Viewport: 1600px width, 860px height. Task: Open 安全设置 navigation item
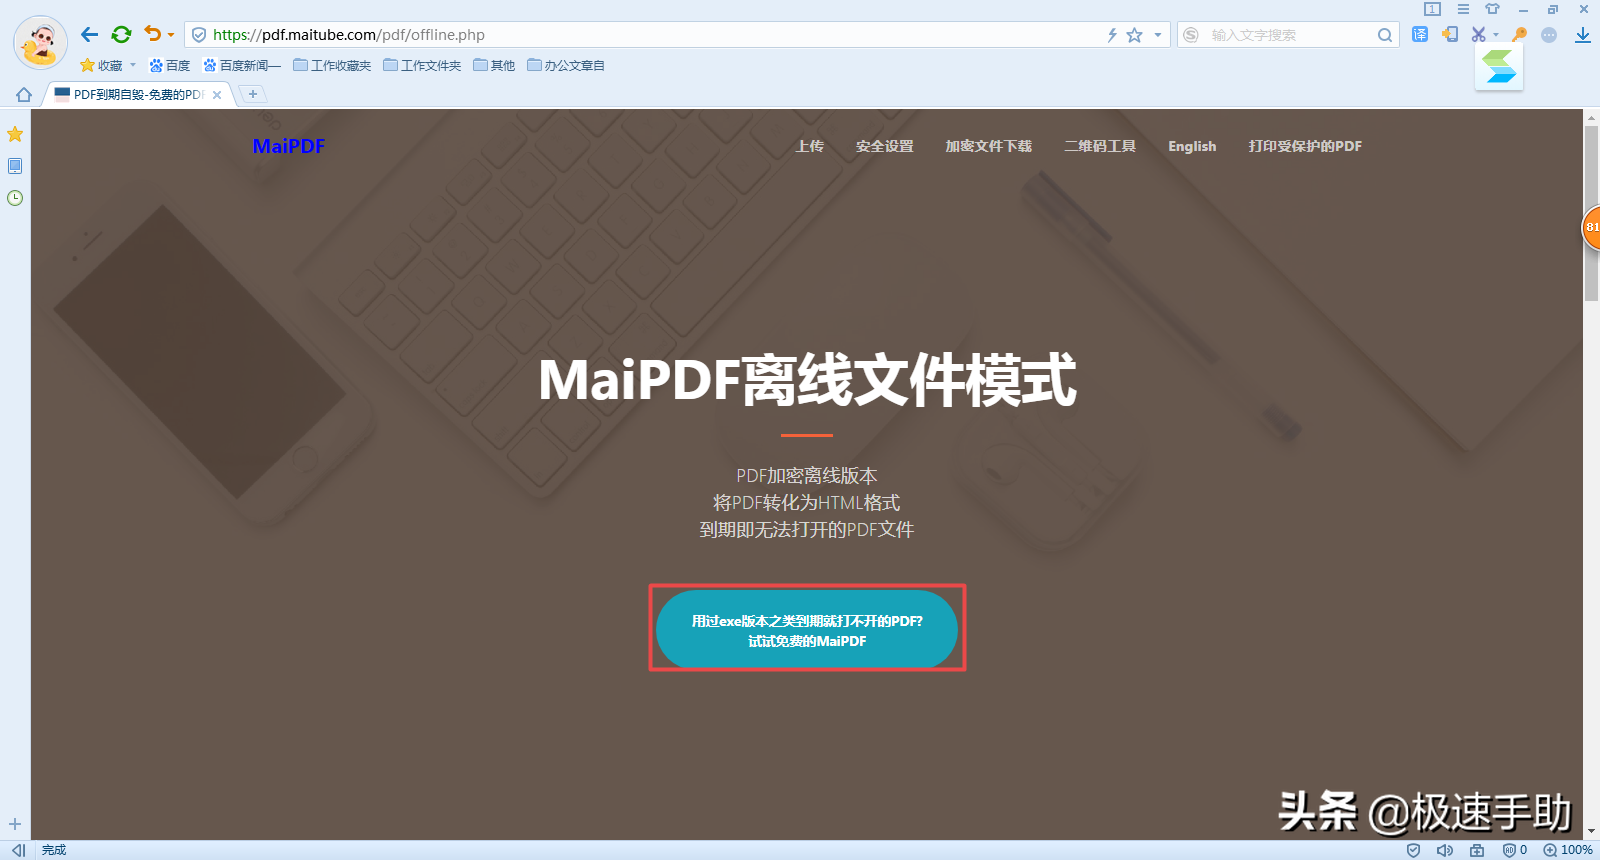pos(885,146)
